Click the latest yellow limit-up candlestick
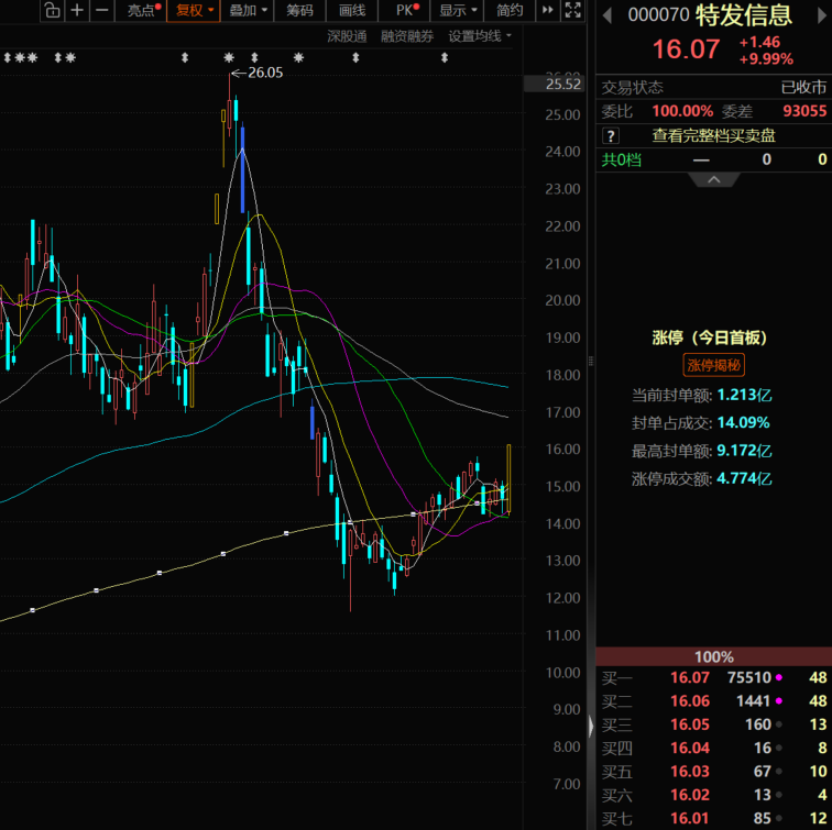The height and width of the screenshot is (830, 832). (x=509, y=478)
